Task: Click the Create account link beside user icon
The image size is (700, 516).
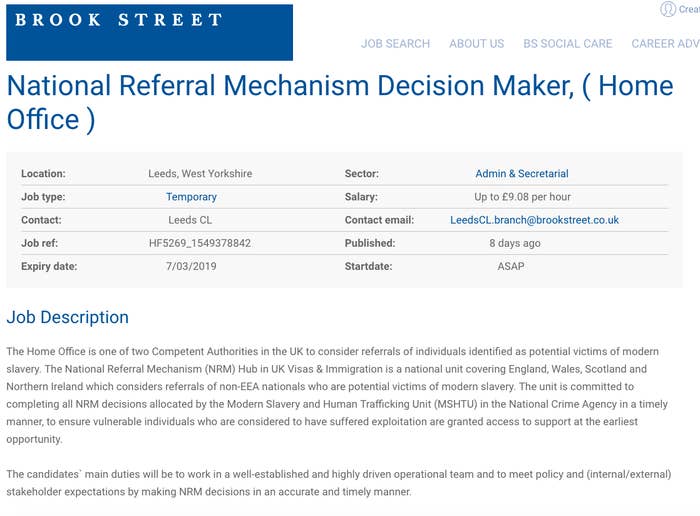Action: click(x=689, y=9)
